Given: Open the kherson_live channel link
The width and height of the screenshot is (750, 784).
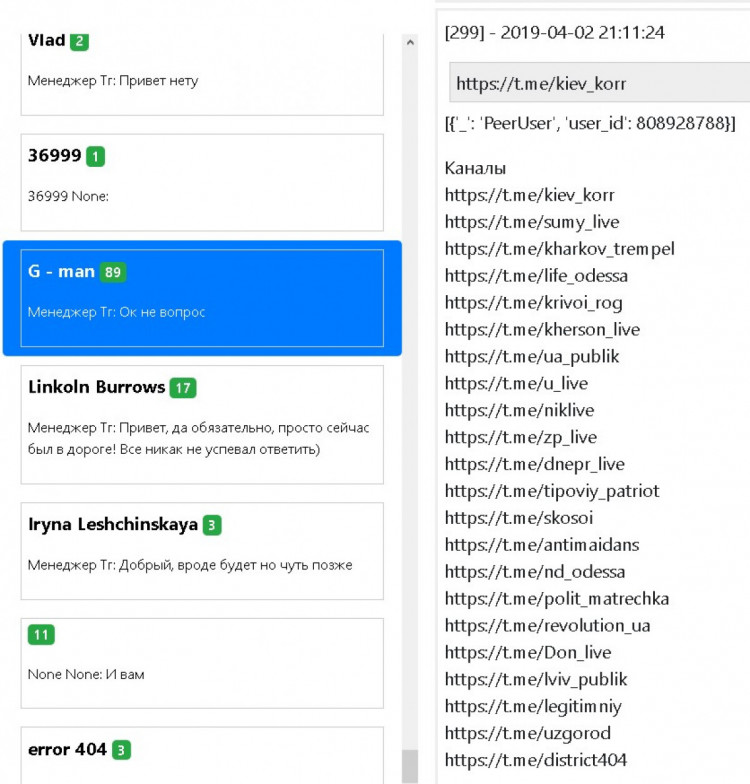Looking at the screenshot, I should click(542, 330).
